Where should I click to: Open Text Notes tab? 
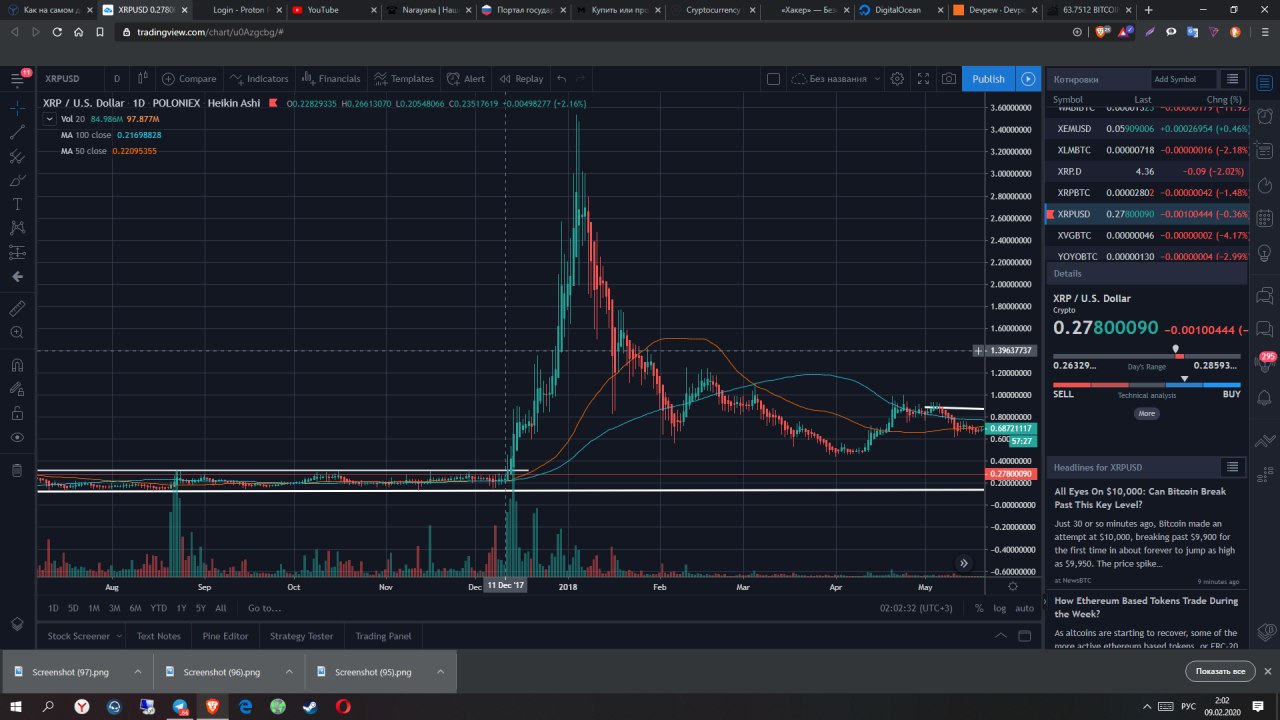click(x=159, y=636)
